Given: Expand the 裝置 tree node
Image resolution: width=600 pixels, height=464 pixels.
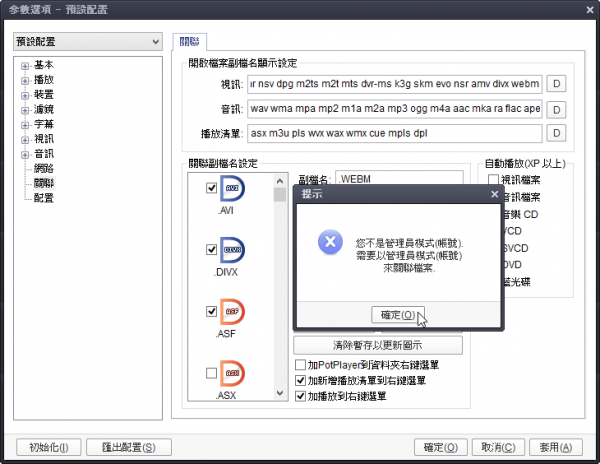Looking at the screenshot, I should coord(25,95).
